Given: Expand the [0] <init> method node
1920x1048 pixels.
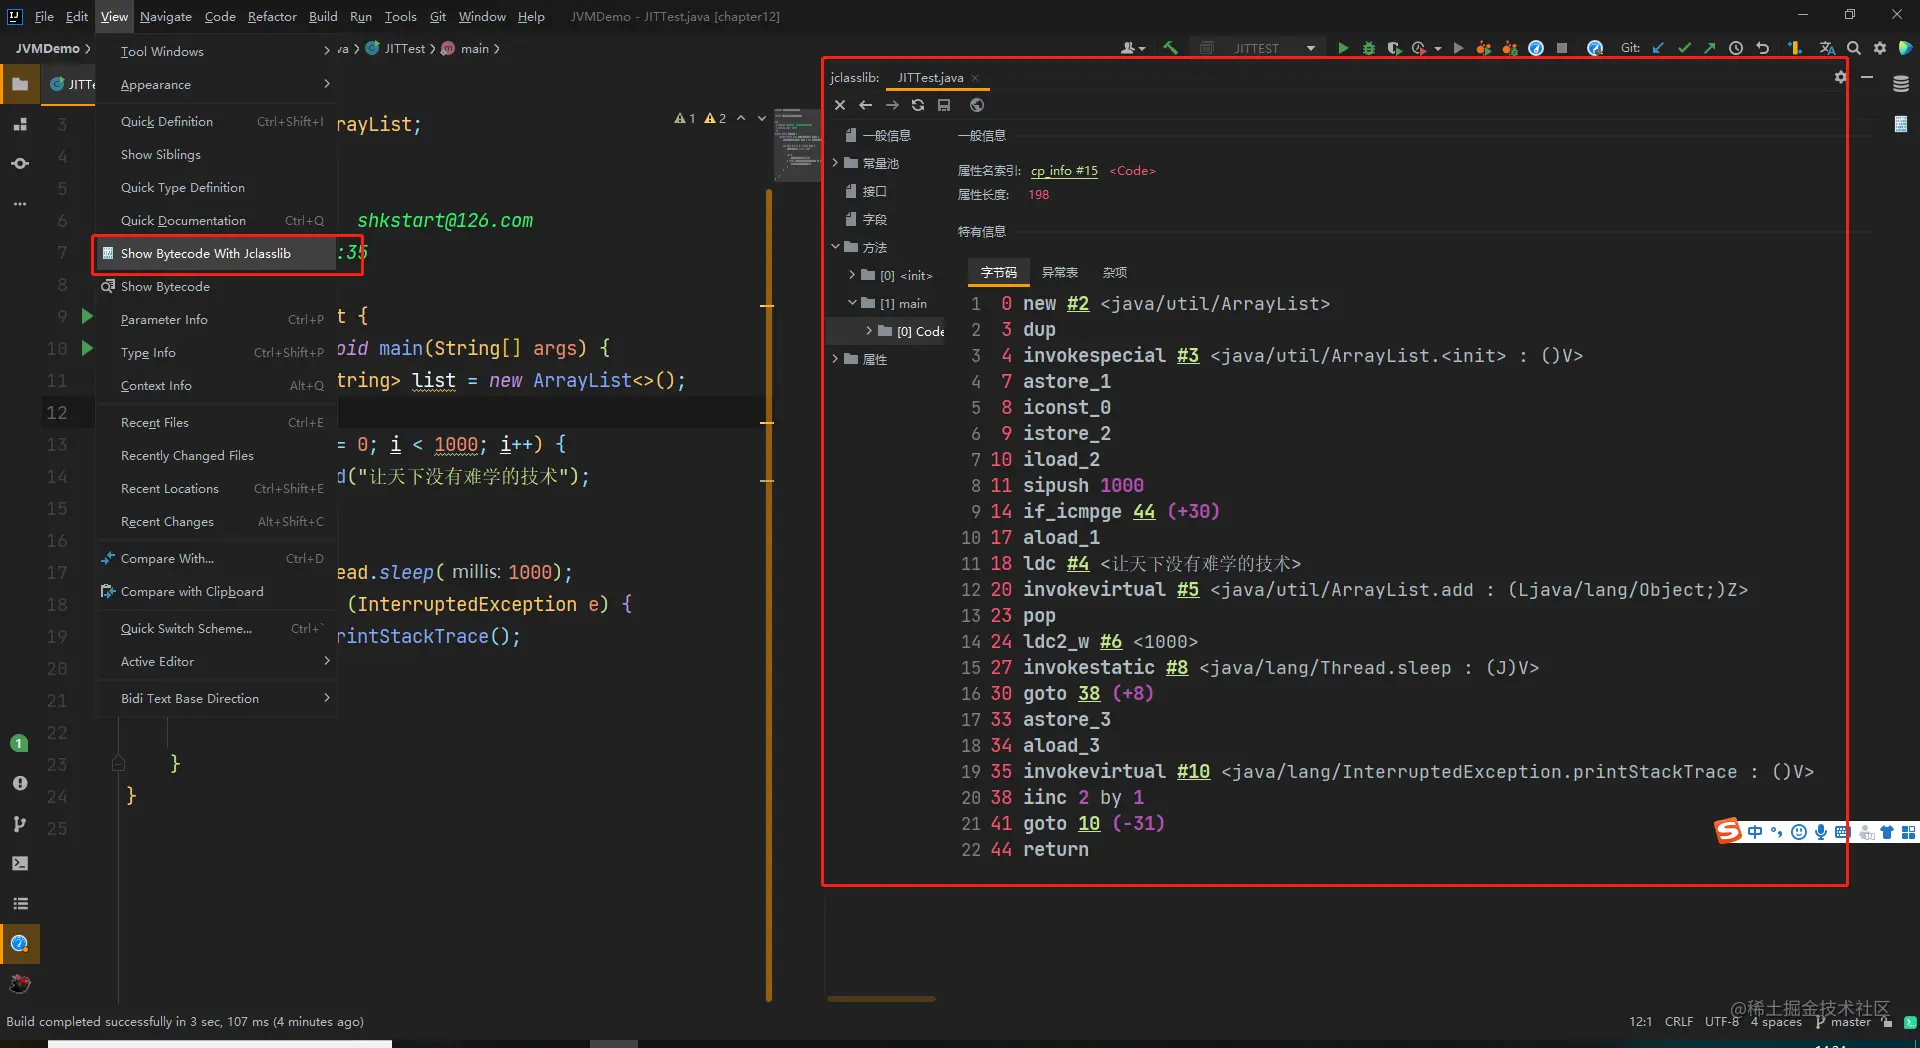Looking at the screenshot, I should [852, 275].
